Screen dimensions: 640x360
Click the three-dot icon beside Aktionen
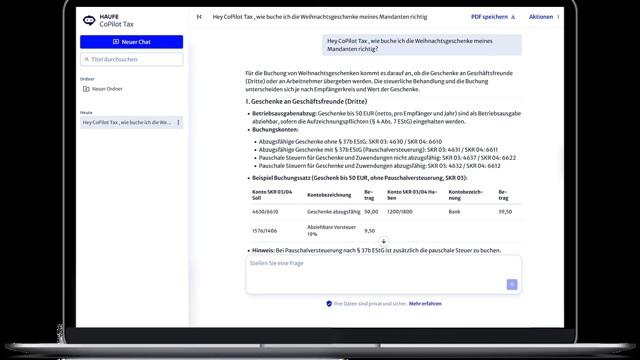[558, 17]
